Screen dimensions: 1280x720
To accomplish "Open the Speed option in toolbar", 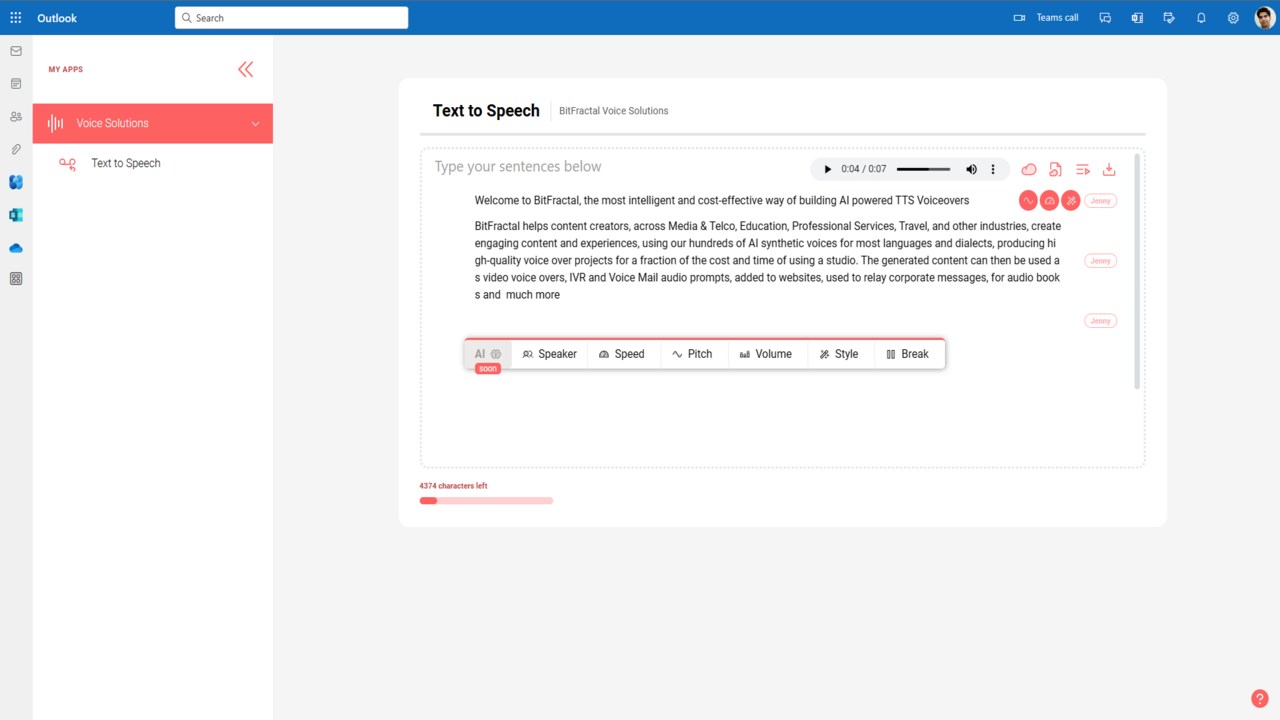I will pos(624,354).
